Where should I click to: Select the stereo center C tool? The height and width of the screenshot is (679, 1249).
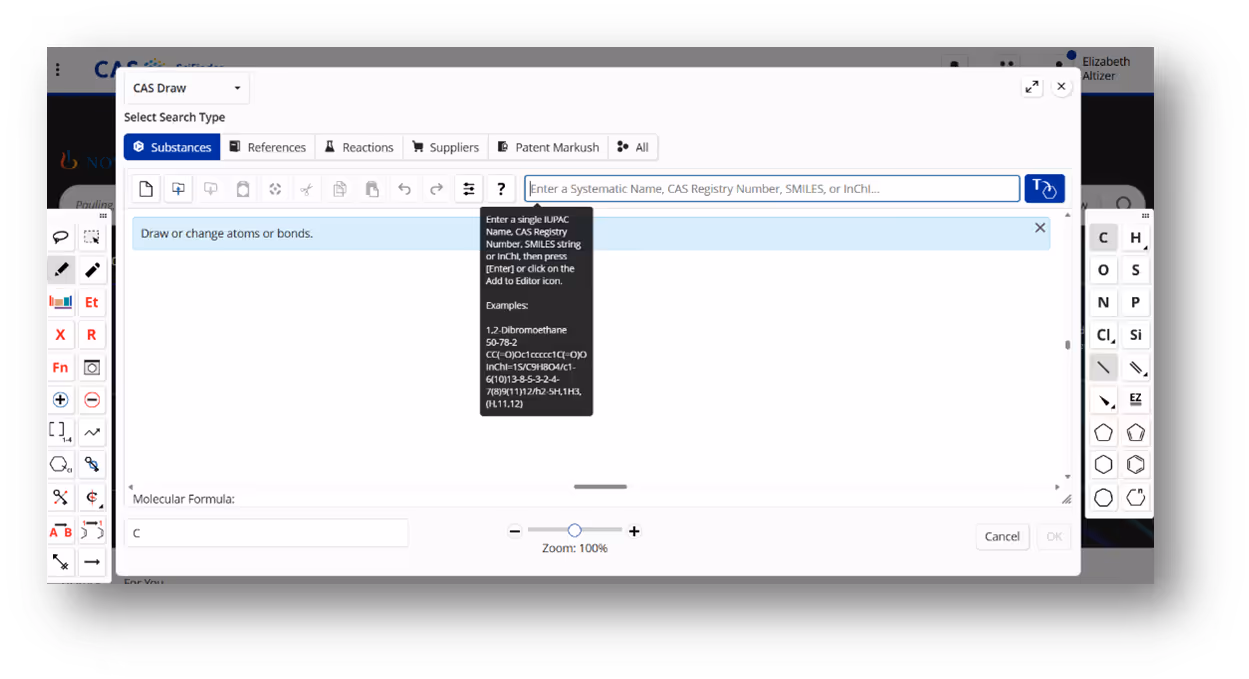click(92, 497)
